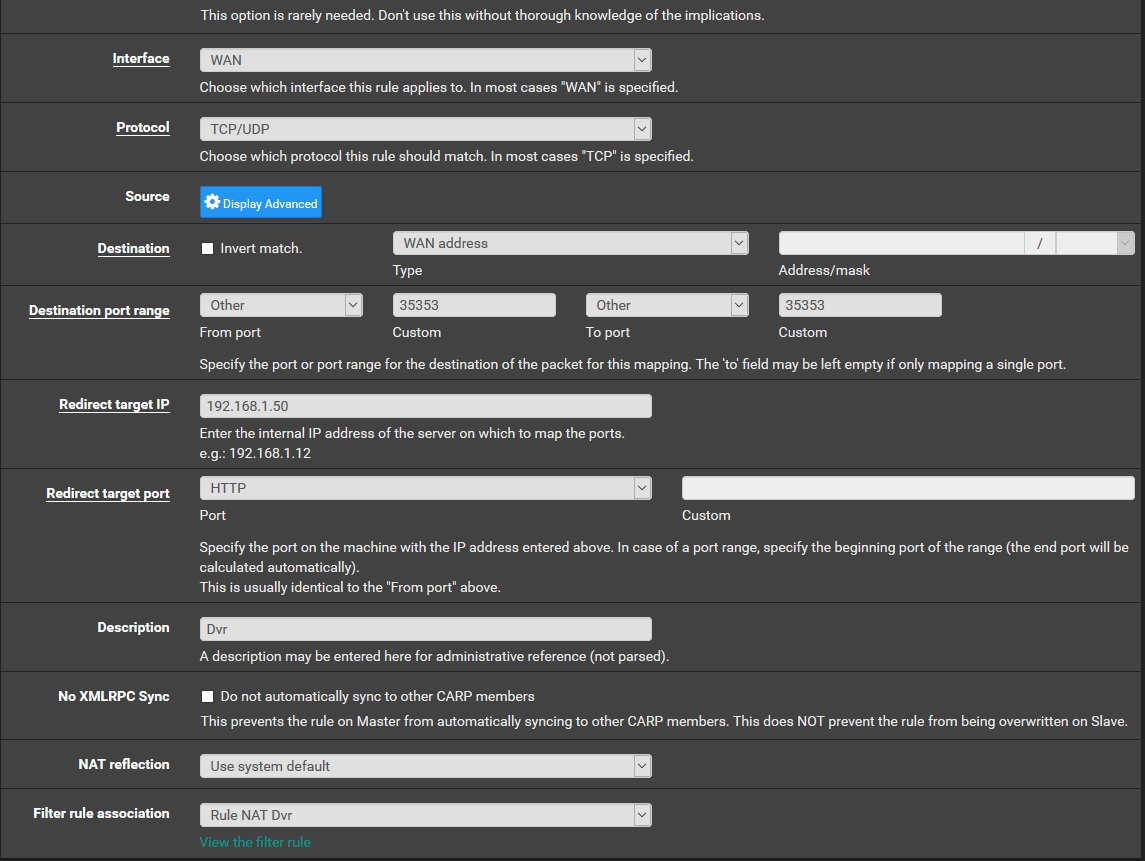The height and width of the screenshot is (861, 1145).
Task: Click the From port Custom field
Action: click(474, 305)
